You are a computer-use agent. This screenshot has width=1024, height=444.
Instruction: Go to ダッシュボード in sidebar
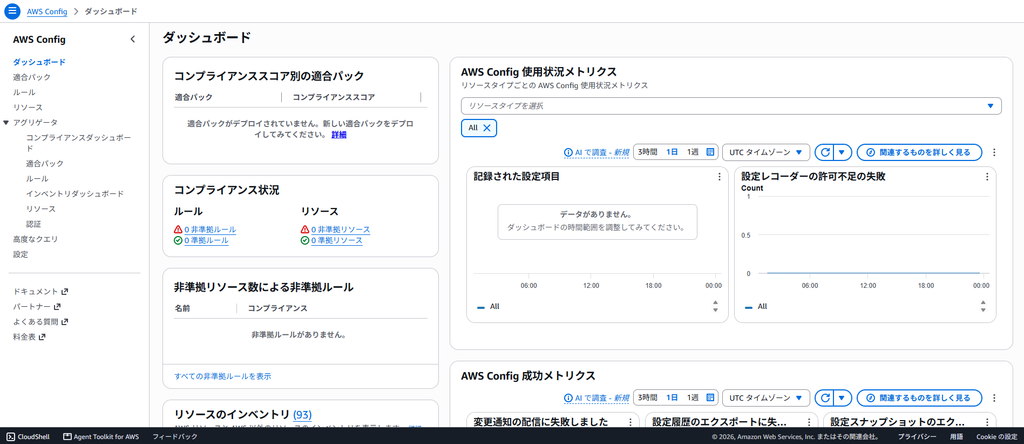tap(39, 62)
